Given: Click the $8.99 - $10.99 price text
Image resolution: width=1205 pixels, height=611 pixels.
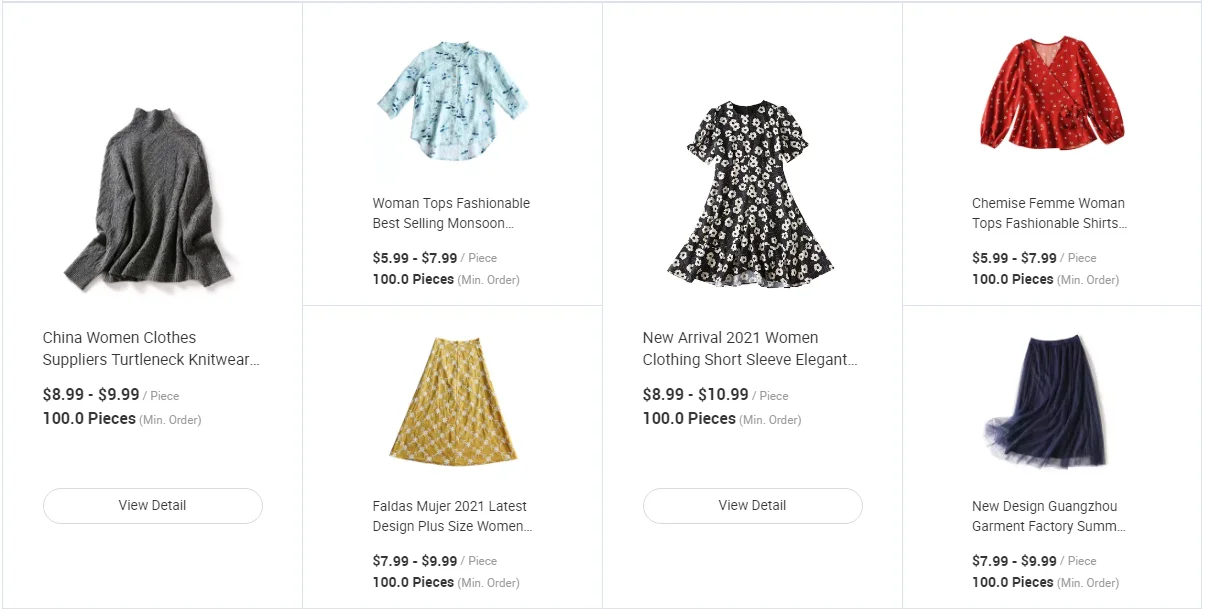Looking at the screenshot, I should (x=695, y=395).
